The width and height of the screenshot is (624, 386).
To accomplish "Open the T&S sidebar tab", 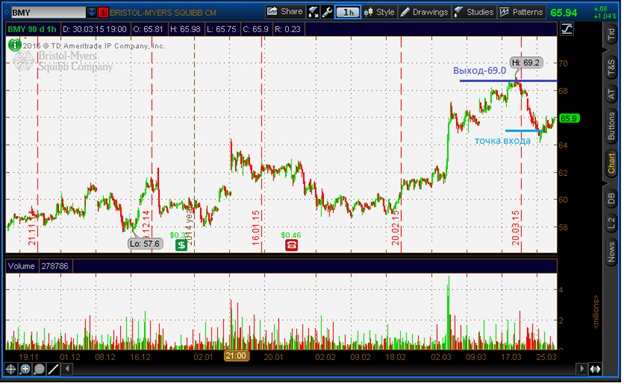I will 611,68.
